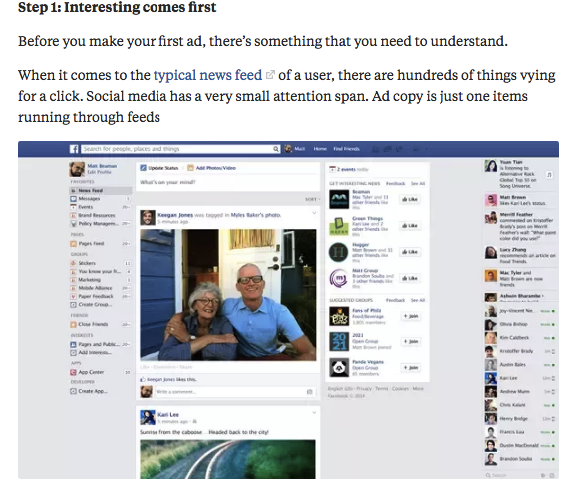Screen dimensions: 574x486
Task: Open a chat with Kristoffer Brady
Action: 520,351
